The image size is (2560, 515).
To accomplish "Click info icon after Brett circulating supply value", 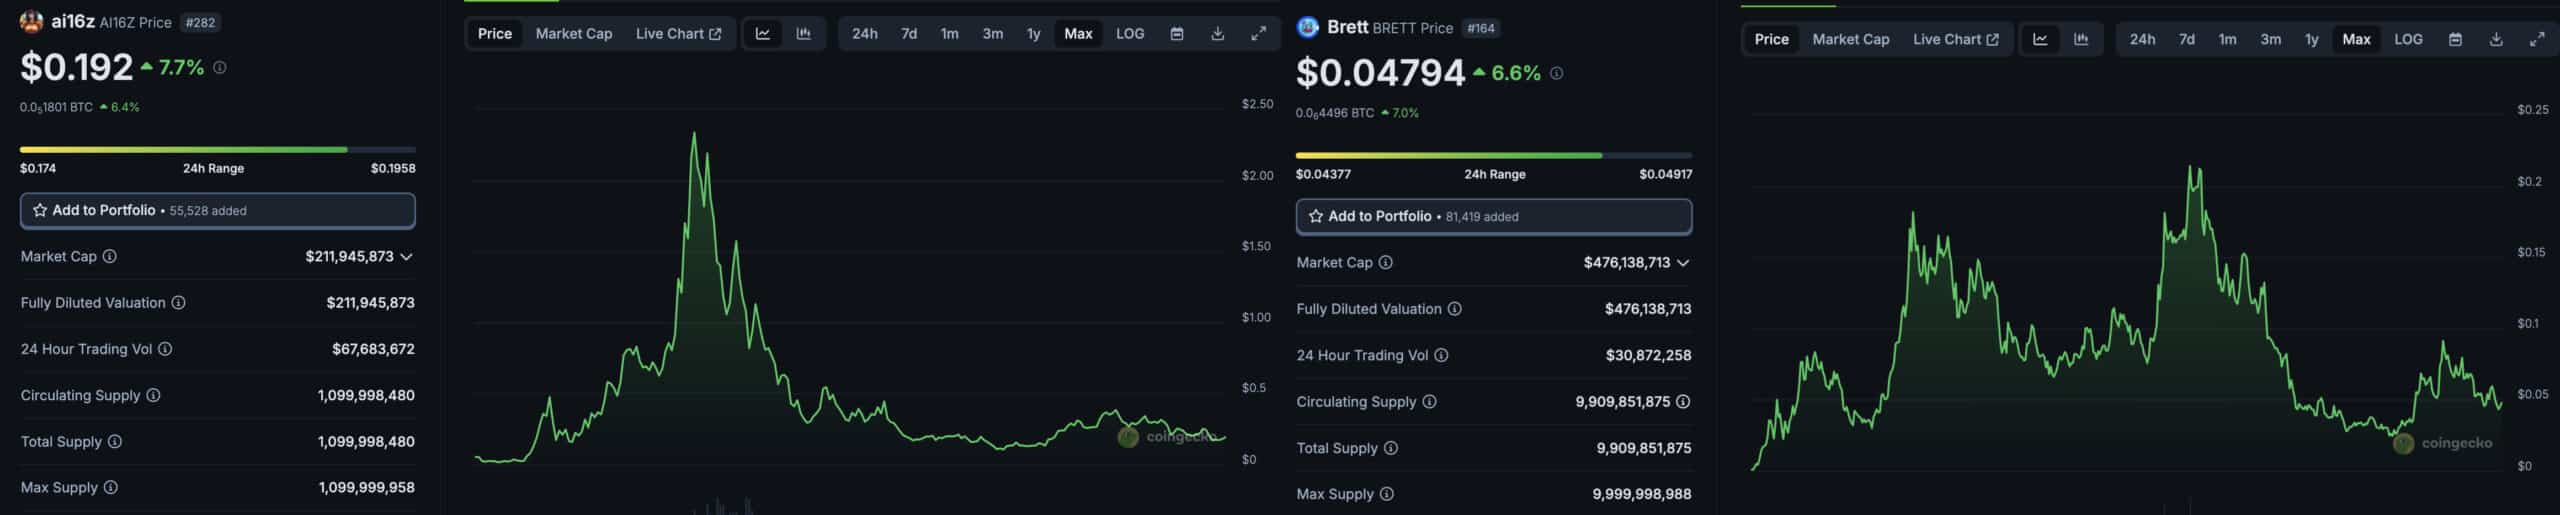I will 1683,401.
